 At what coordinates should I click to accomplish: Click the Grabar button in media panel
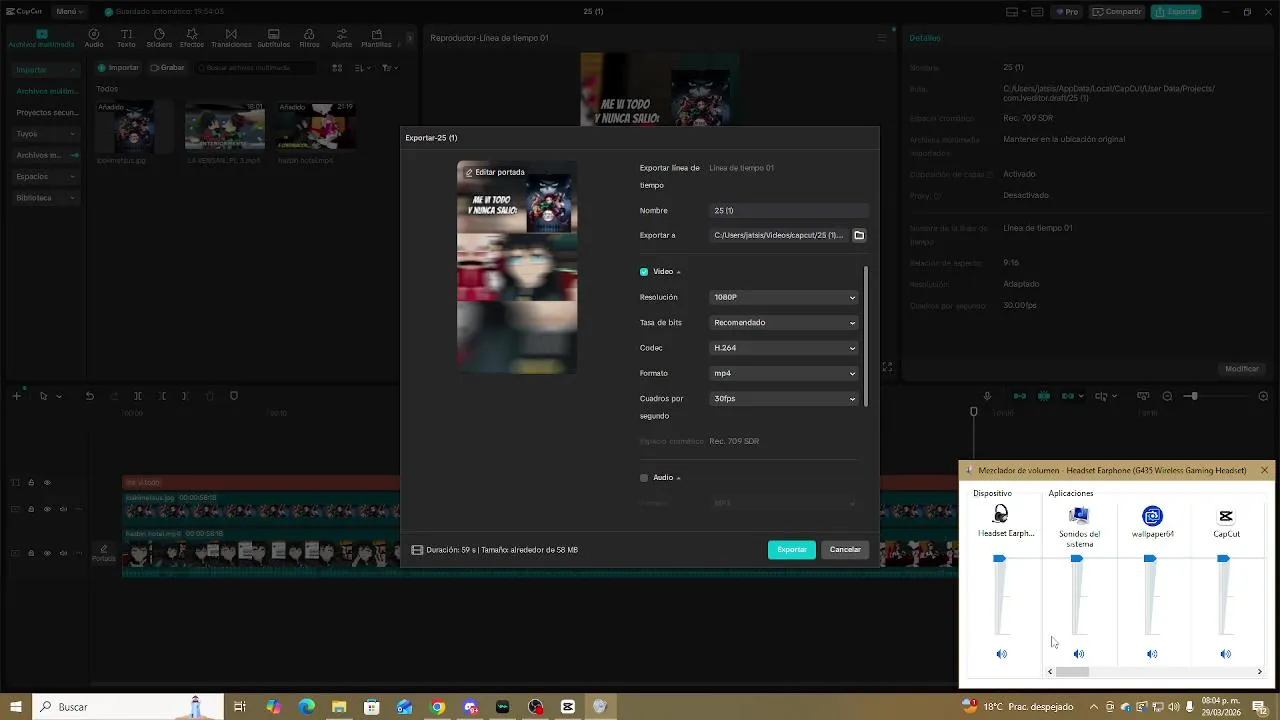click(167, 68)
